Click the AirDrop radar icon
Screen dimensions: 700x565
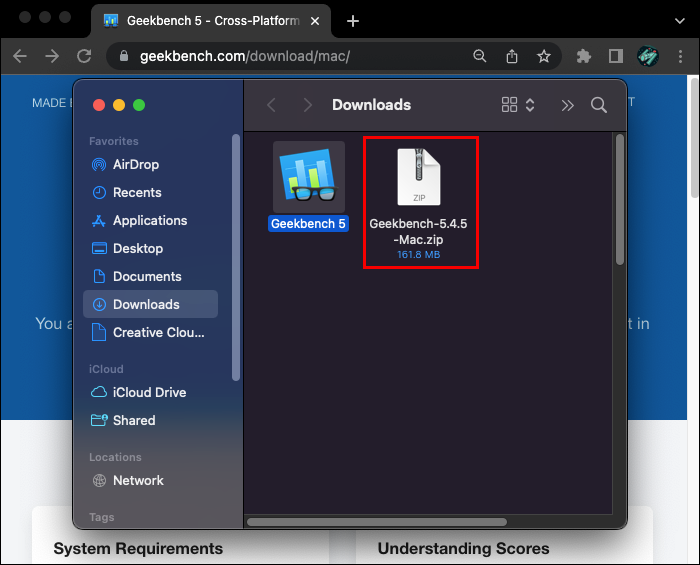(99, 165)
